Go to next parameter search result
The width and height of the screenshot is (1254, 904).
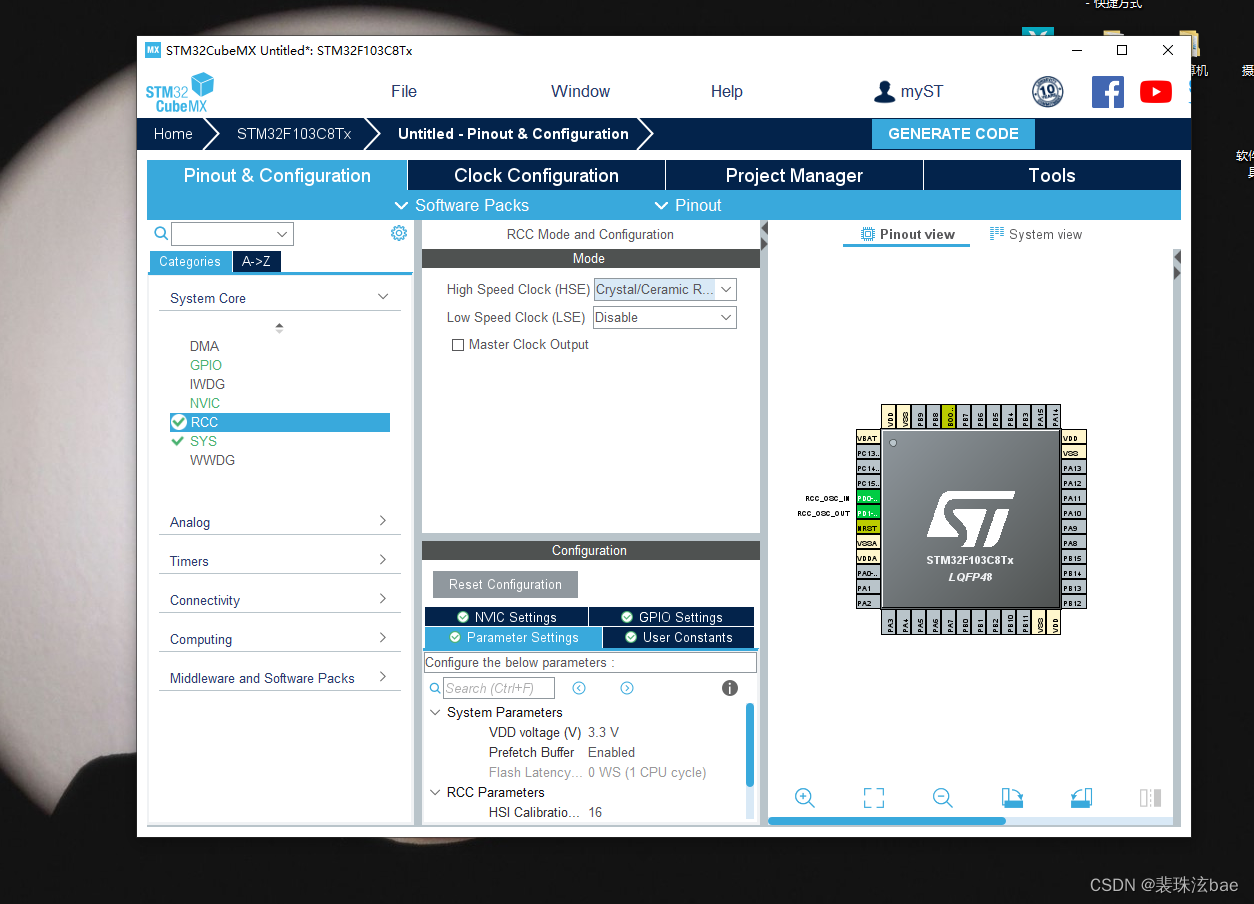tap(627, 688)
